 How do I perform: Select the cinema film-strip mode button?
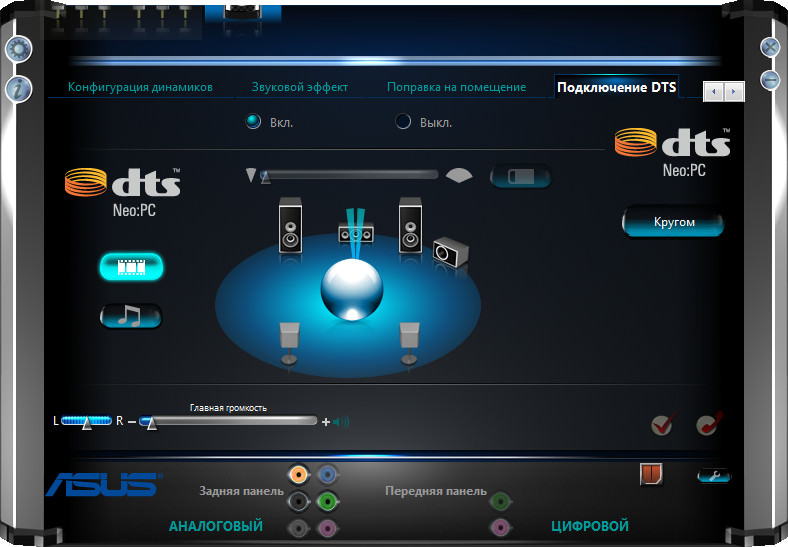(131, 266)
